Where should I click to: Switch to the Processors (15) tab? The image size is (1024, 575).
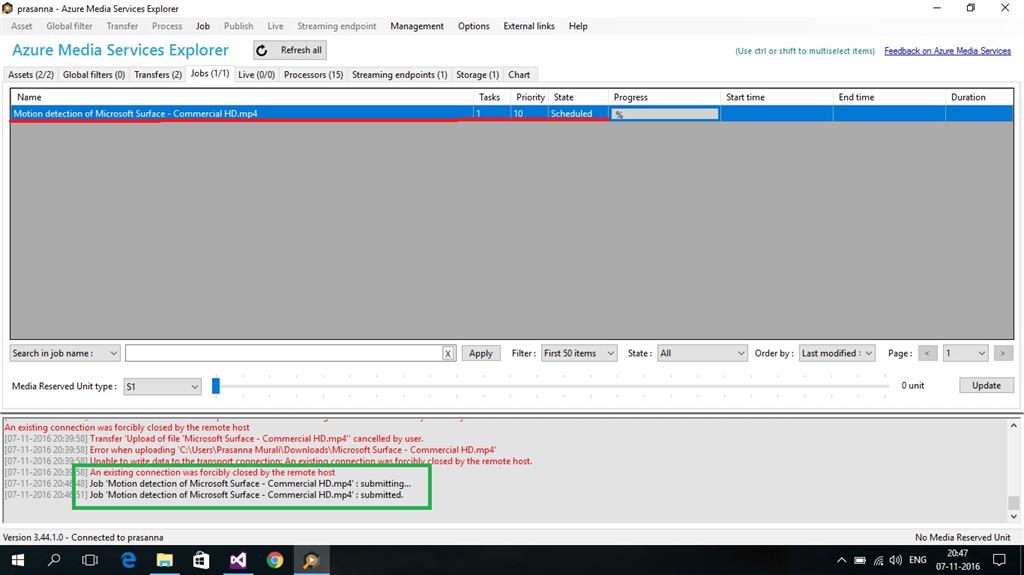coord(313,74)
